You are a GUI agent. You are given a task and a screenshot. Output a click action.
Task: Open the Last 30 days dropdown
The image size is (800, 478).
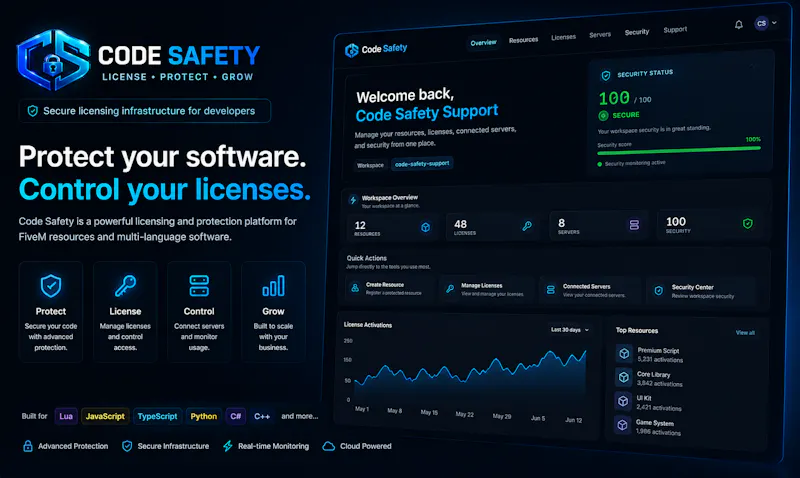point(569,330)
